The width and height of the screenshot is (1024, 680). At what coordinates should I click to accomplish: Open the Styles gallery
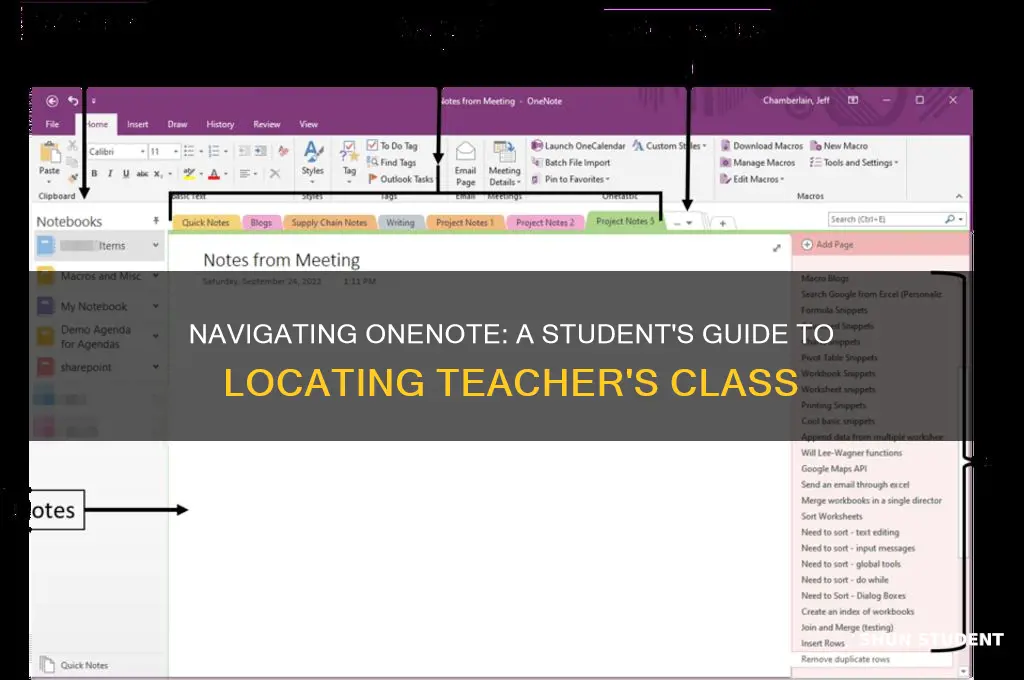pyautogui.click(x=313, y=159)
